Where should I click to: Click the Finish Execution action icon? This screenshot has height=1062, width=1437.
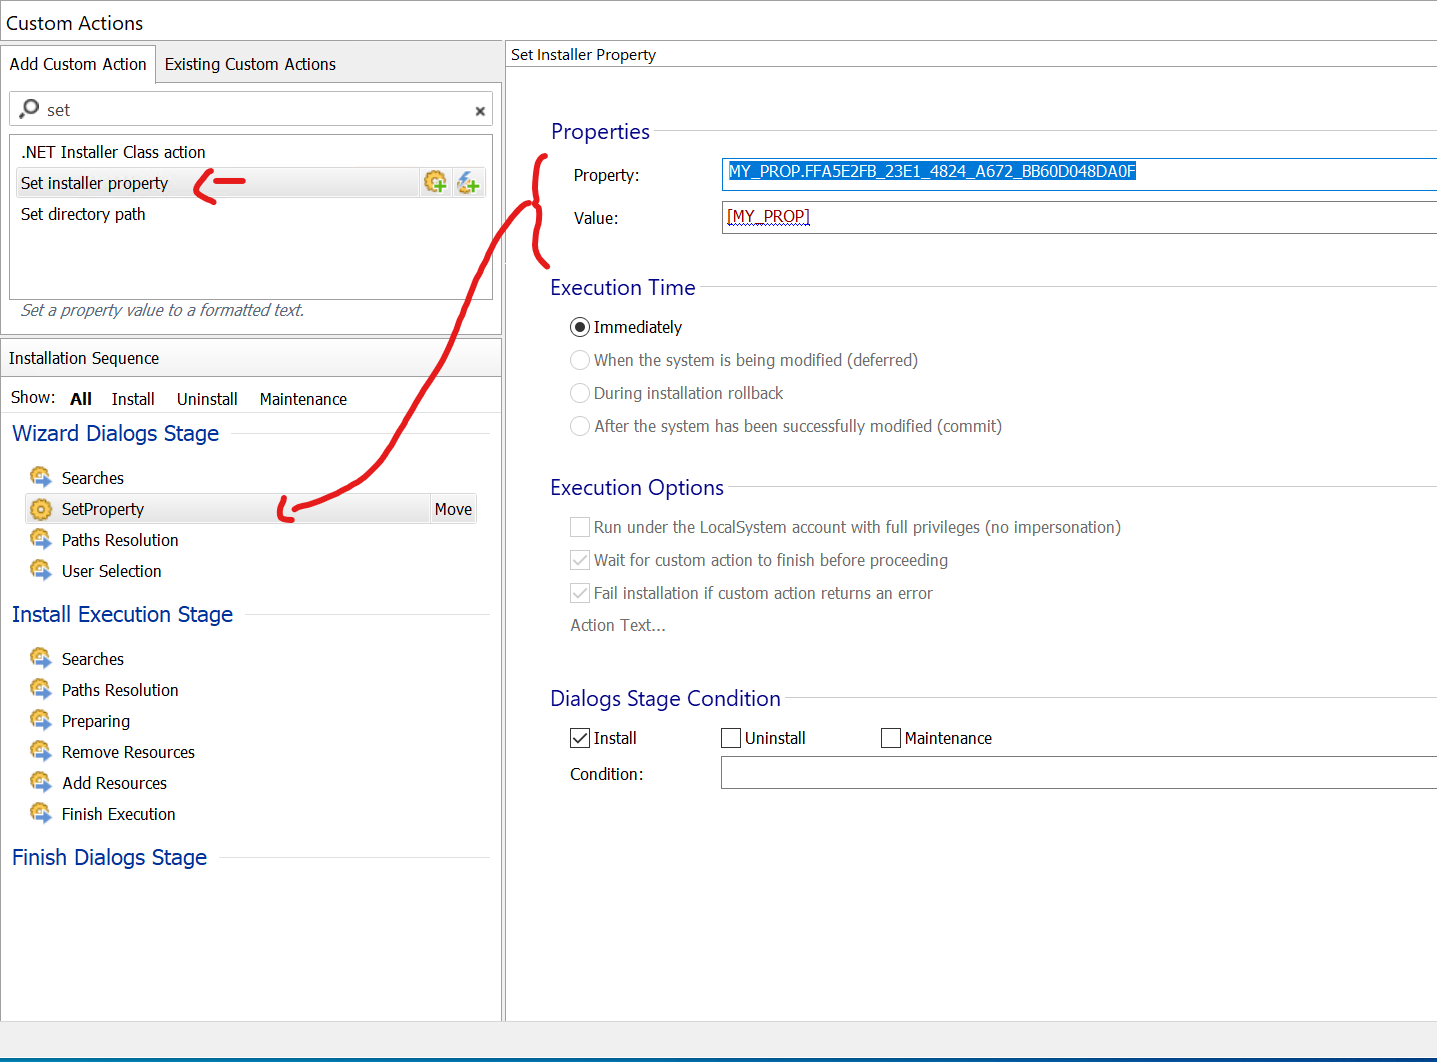coord(41,813)
